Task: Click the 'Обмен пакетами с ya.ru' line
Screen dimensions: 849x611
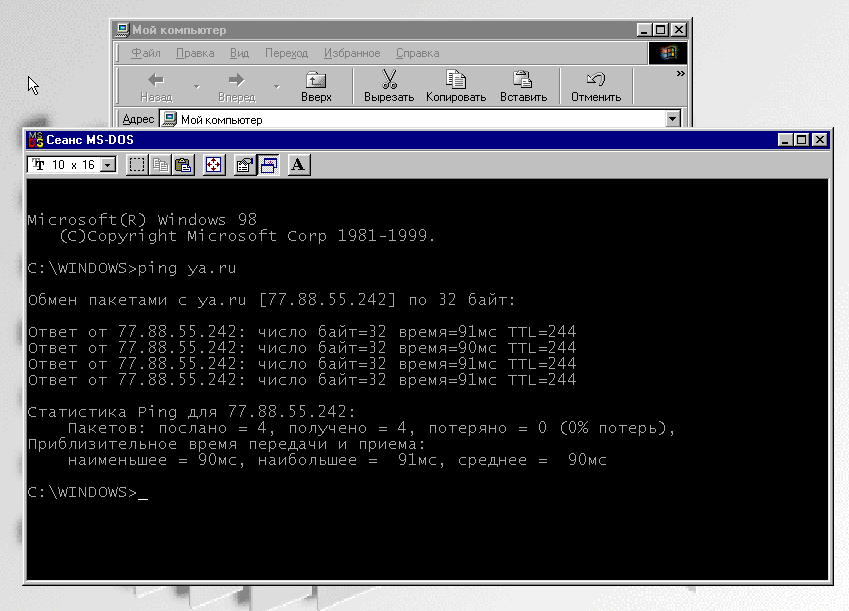Action: (x=272, y=300)
